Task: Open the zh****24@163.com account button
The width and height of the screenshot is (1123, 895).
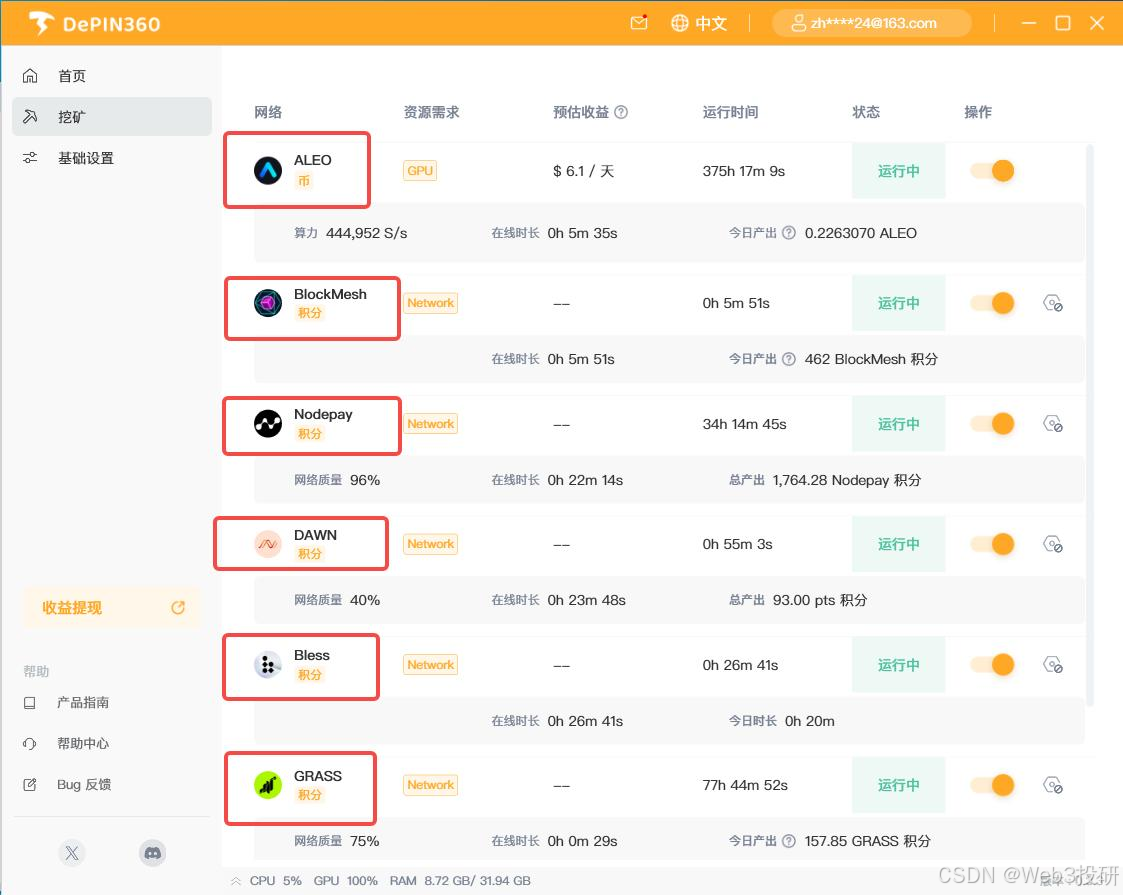Action: tap(872, 23)
